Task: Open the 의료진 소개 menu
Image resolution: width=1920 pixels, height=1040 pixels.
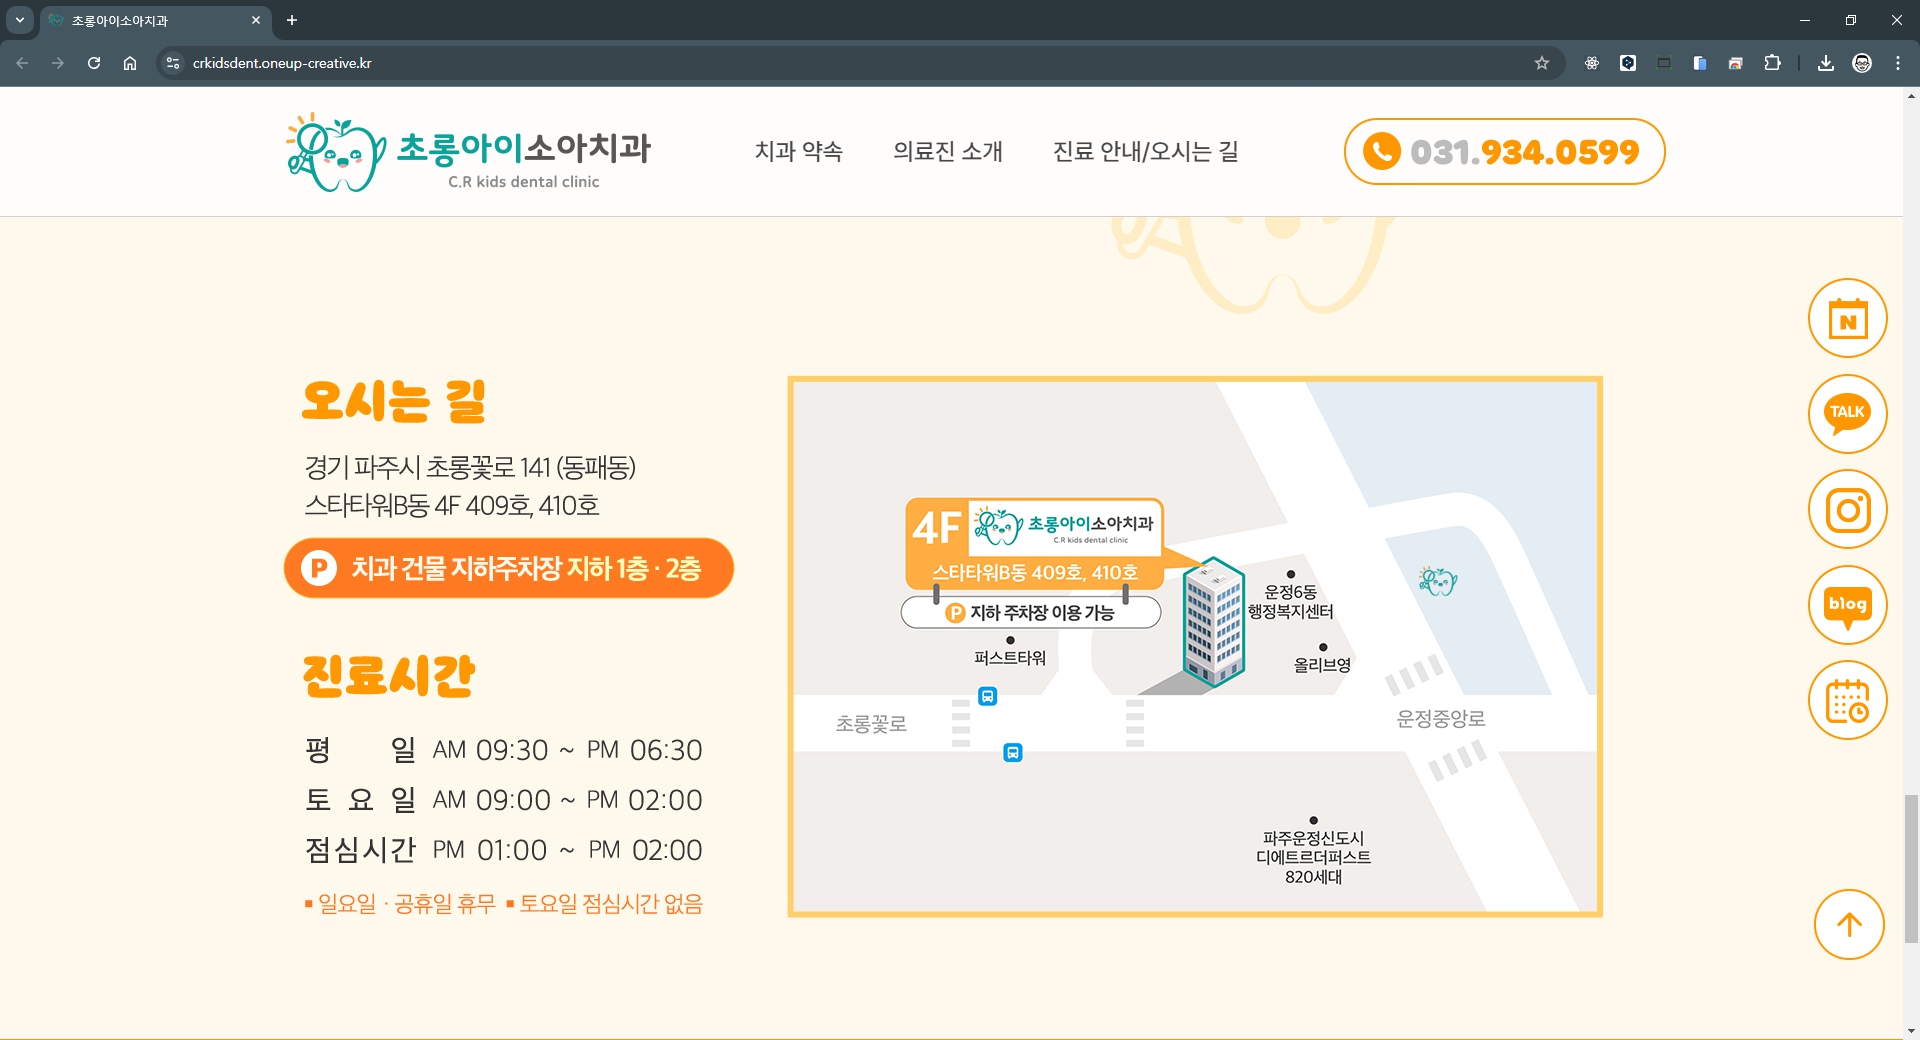Action: pyautogui.click(x=947, y=151)
